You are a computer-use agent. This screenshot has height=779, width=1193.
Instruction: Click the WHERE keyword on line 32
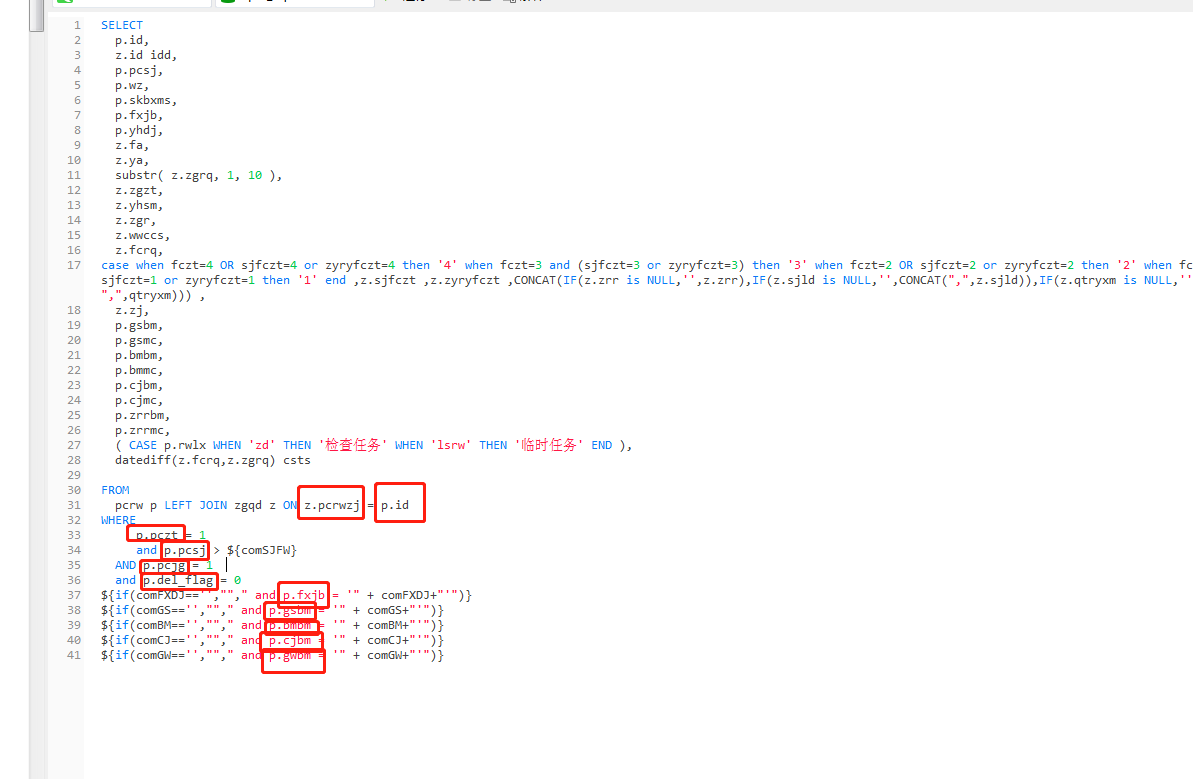pyautogui.click(x=118, y=520)
